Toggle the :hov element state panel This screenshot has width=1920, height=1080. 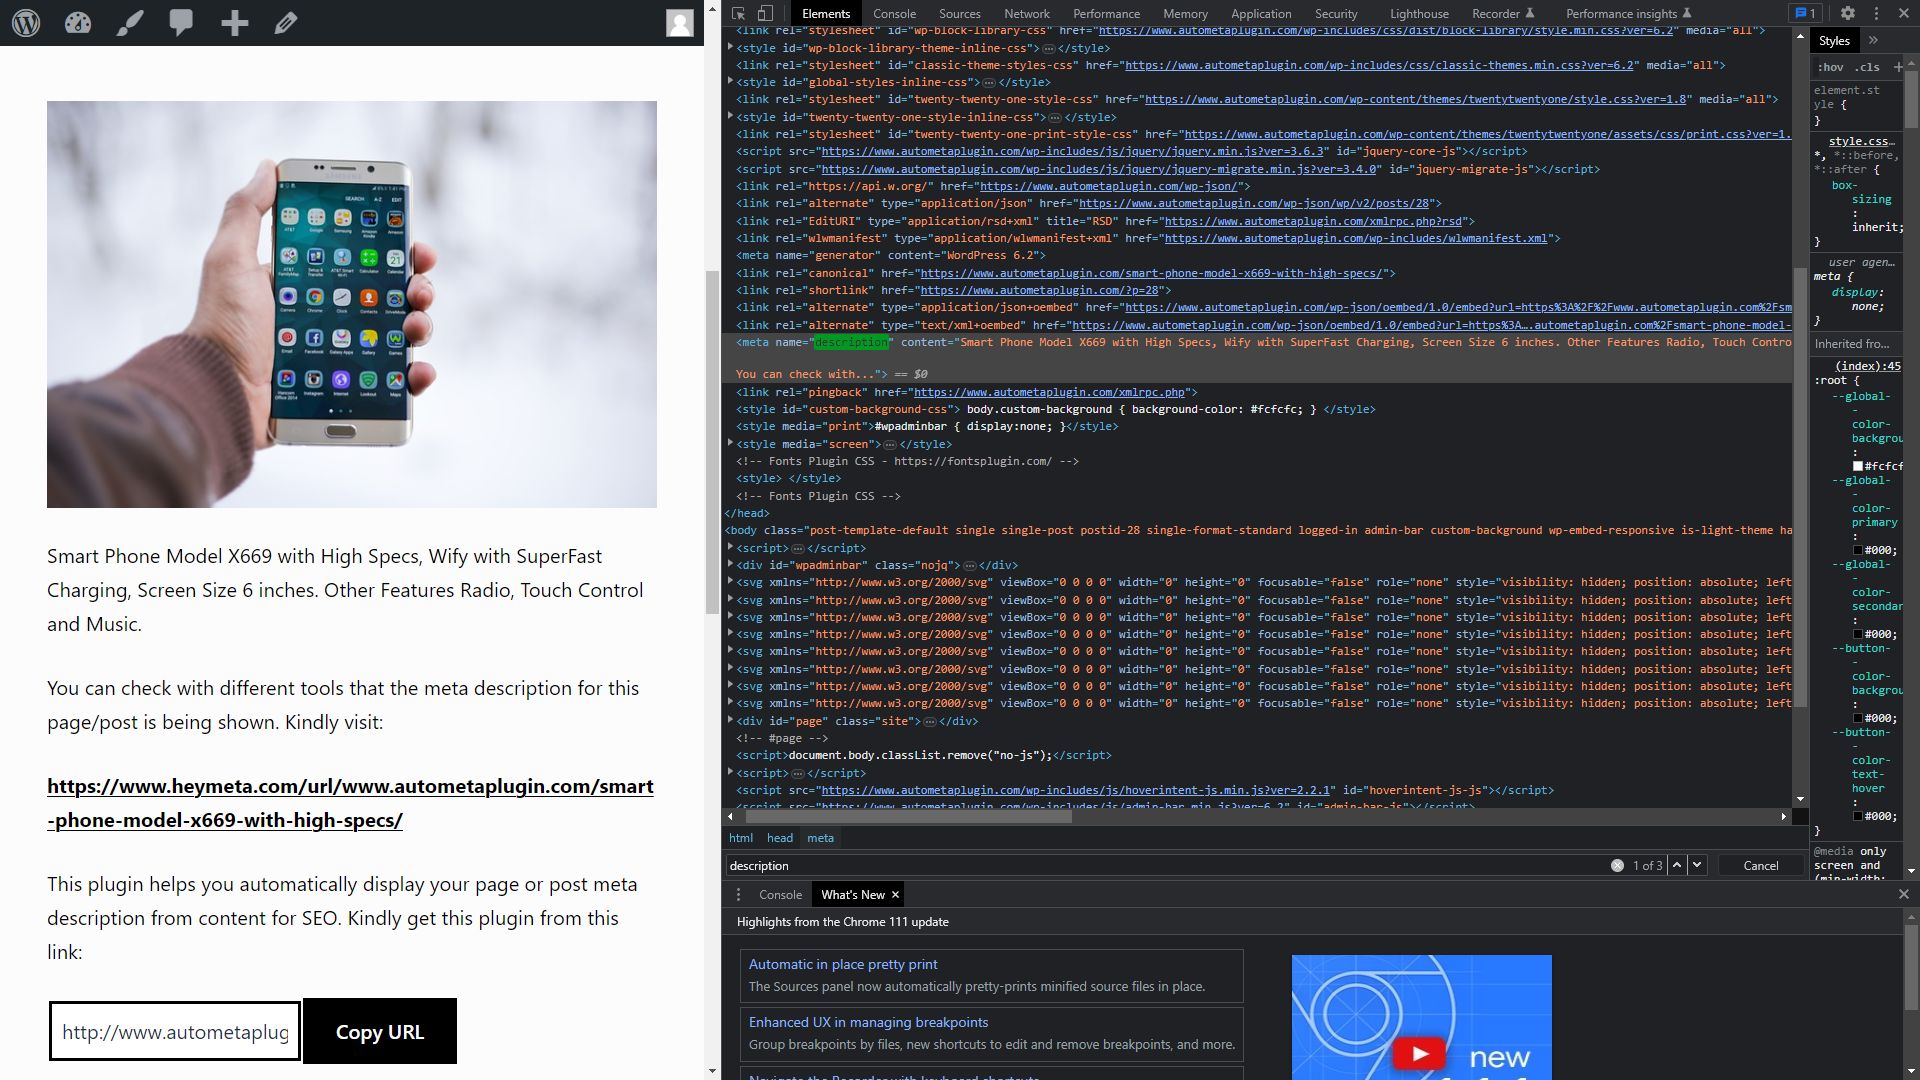(x=1830, y=67)
